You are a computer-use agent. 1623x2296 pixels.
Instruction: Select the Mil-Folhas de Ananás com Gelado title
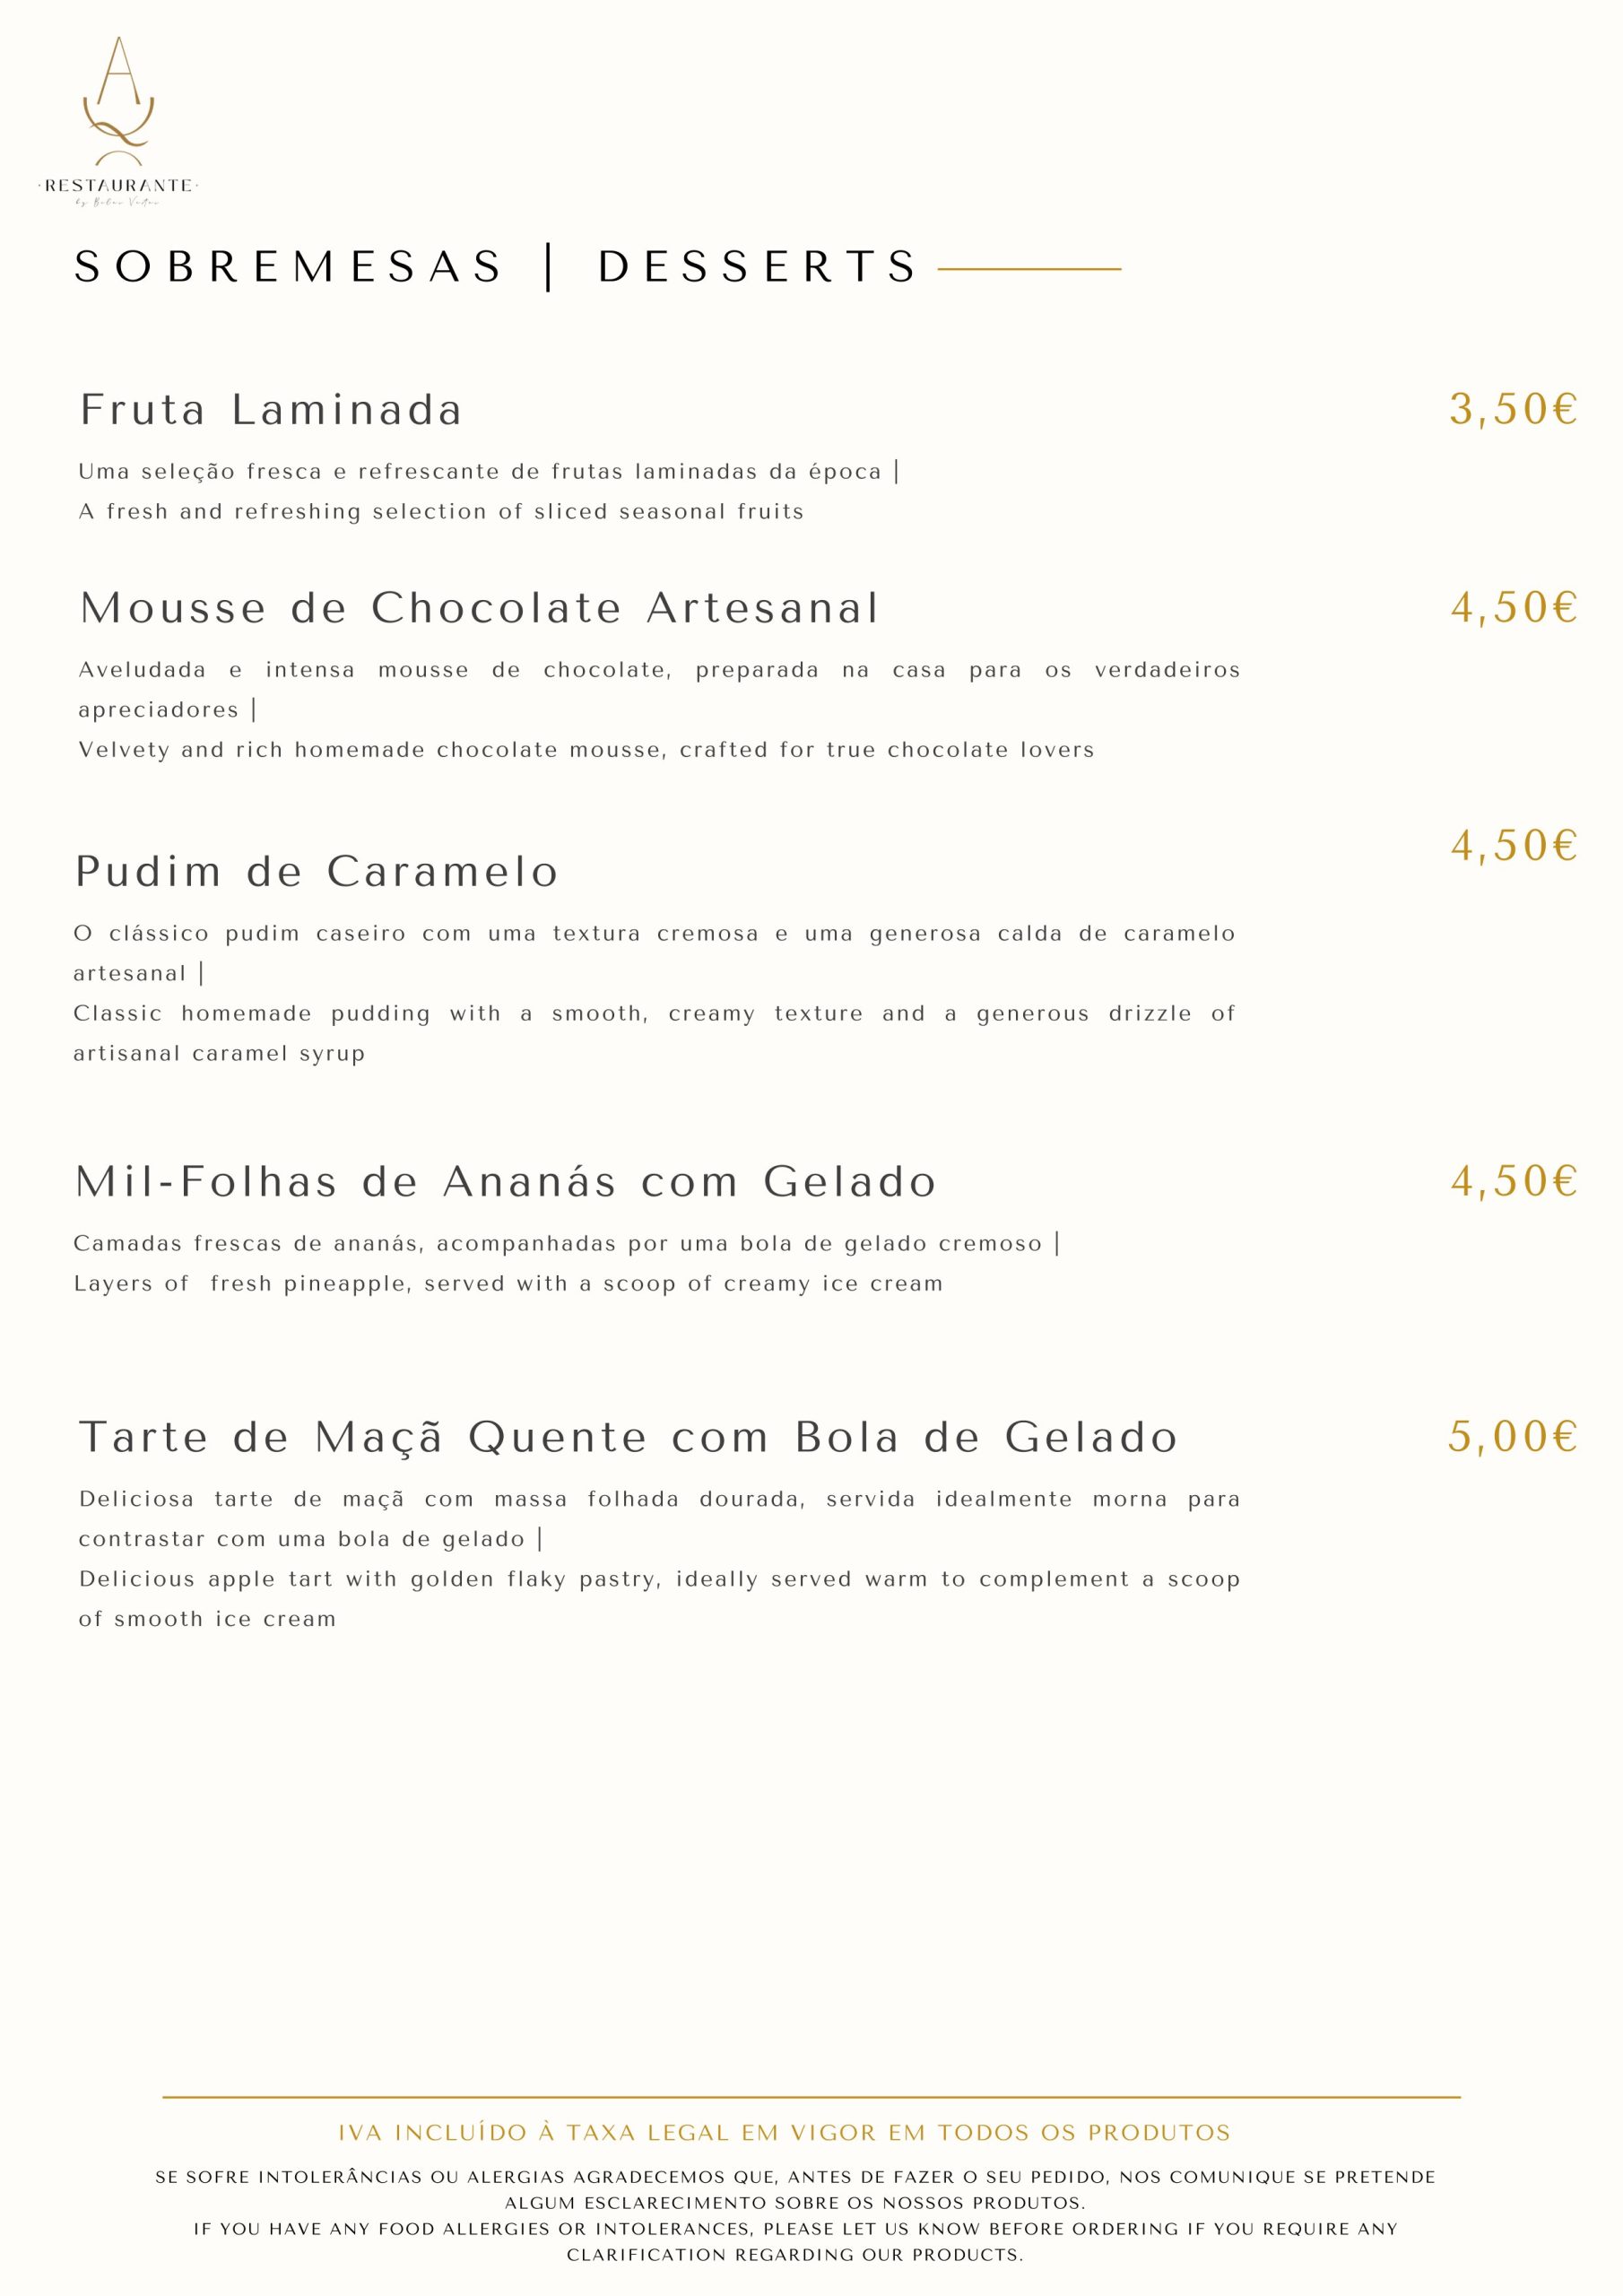[505, 1182]
